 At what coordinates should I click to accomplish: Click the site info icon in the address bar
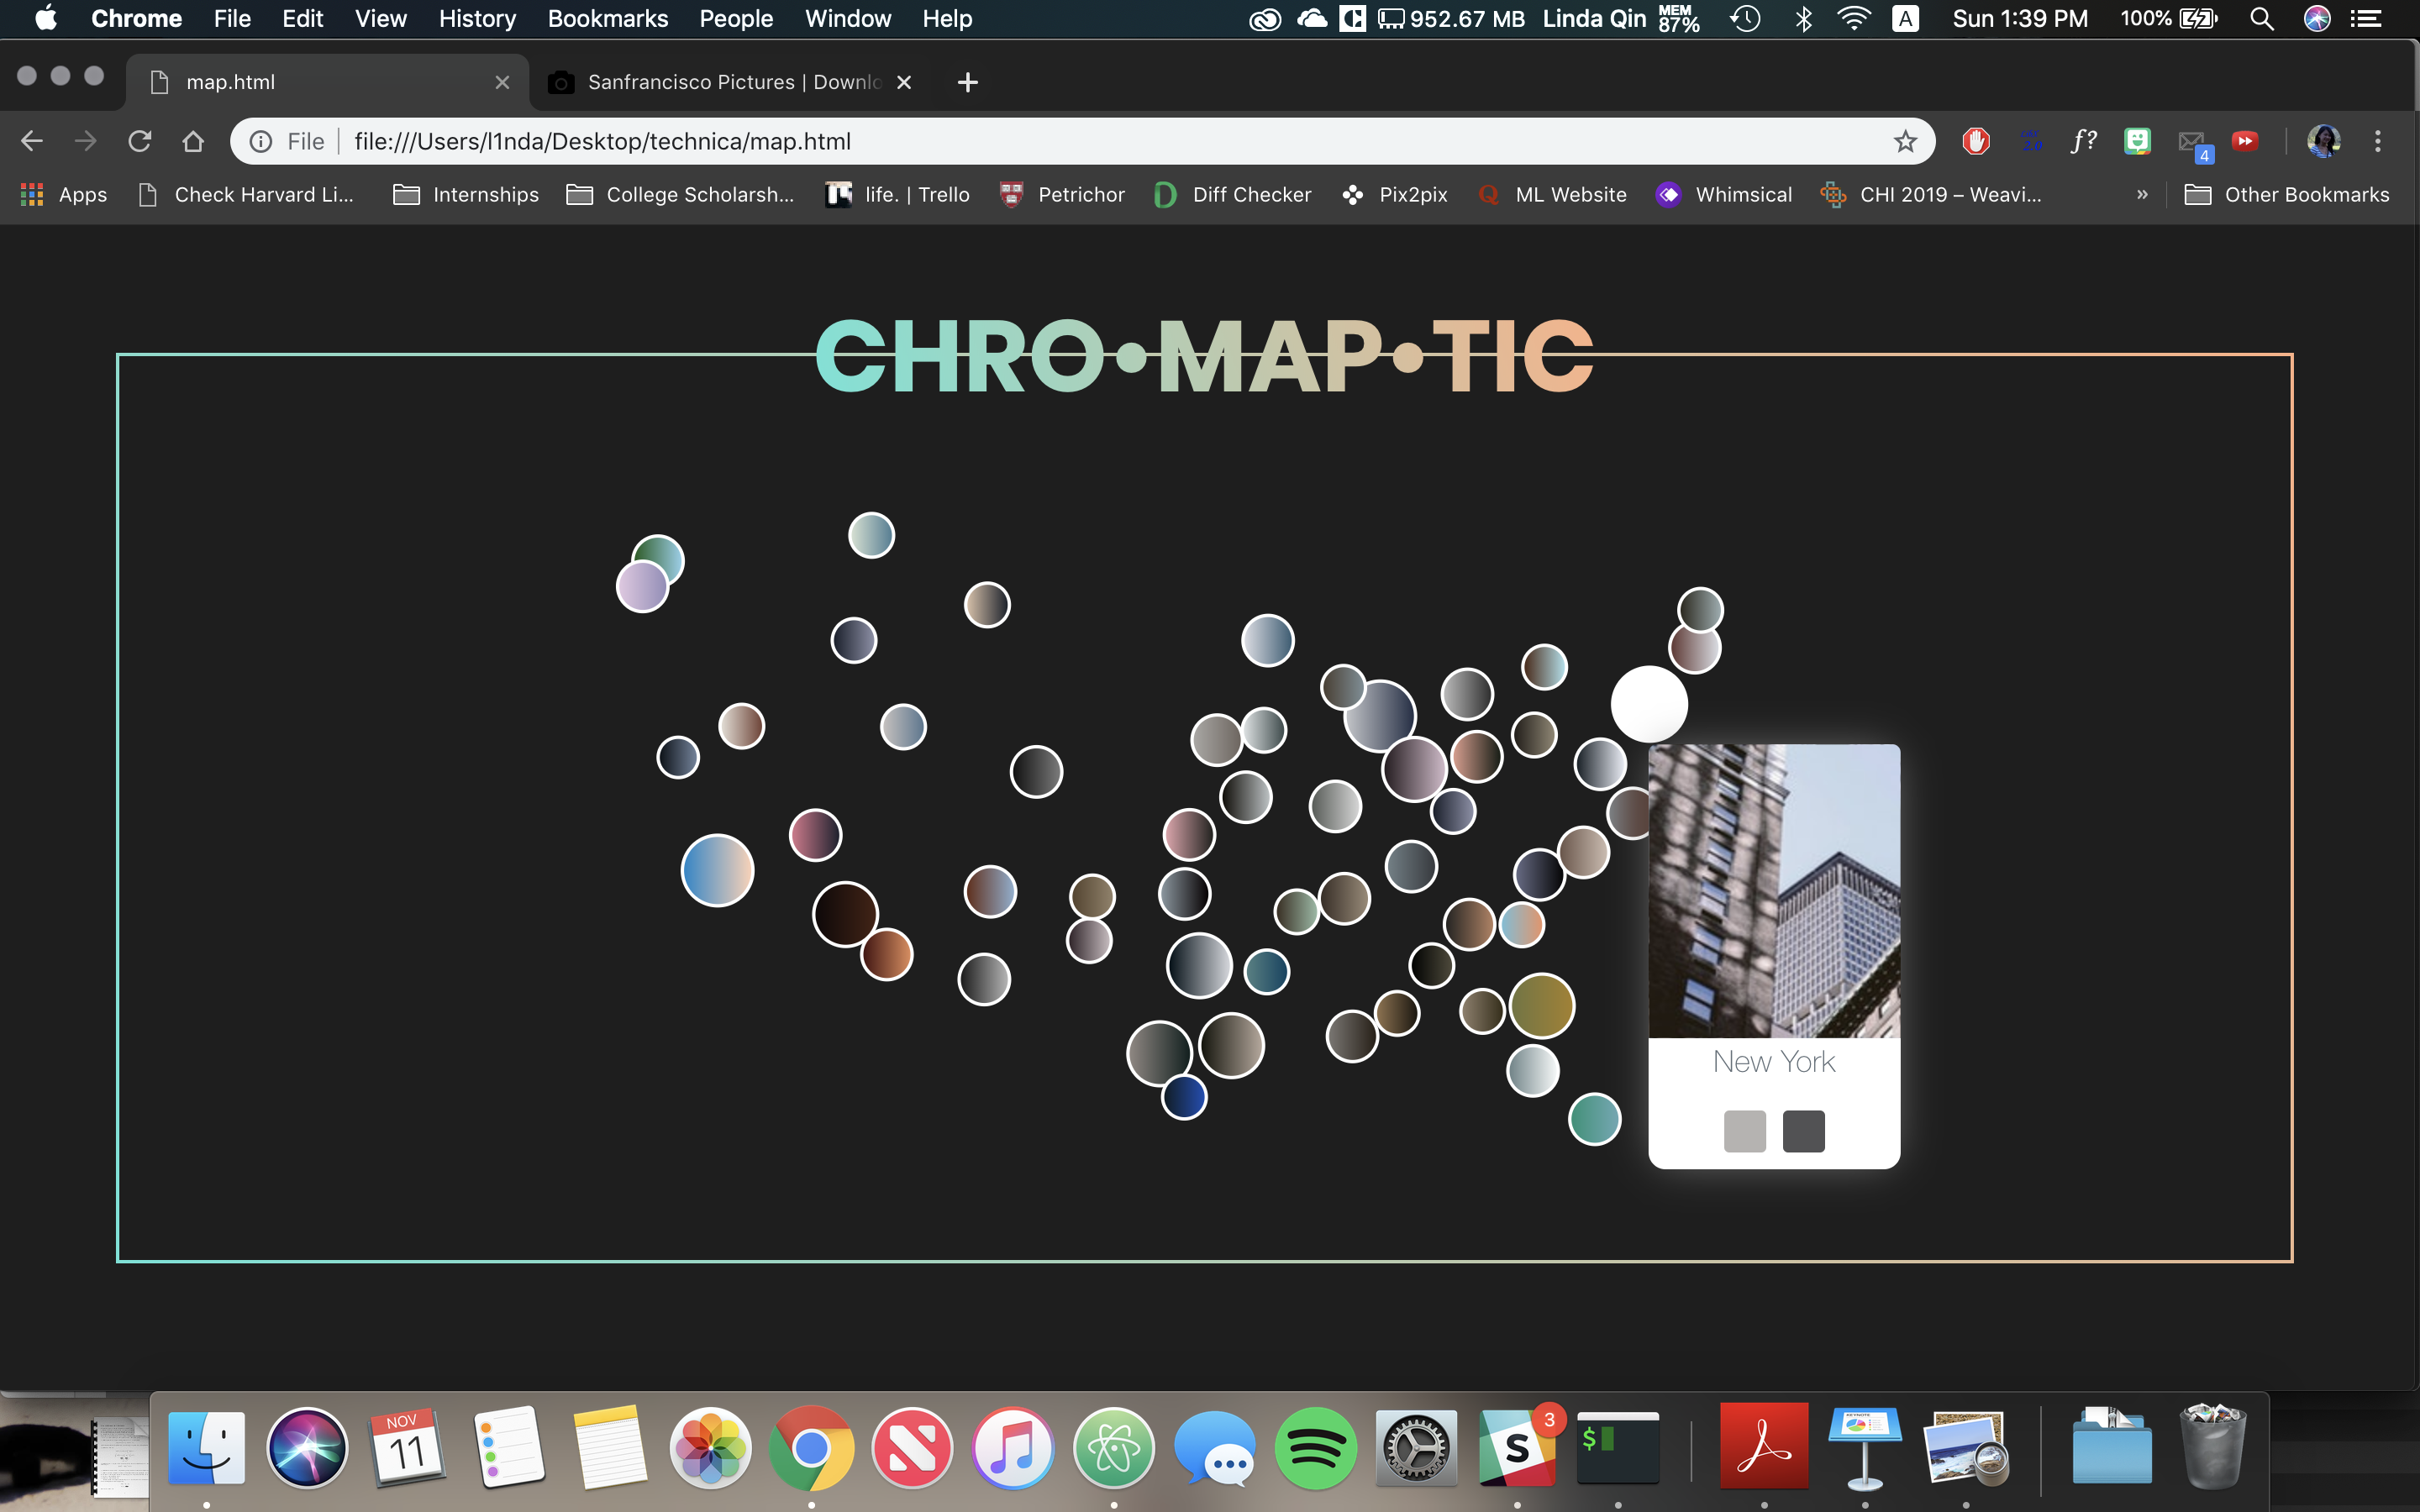coord(261,141)
